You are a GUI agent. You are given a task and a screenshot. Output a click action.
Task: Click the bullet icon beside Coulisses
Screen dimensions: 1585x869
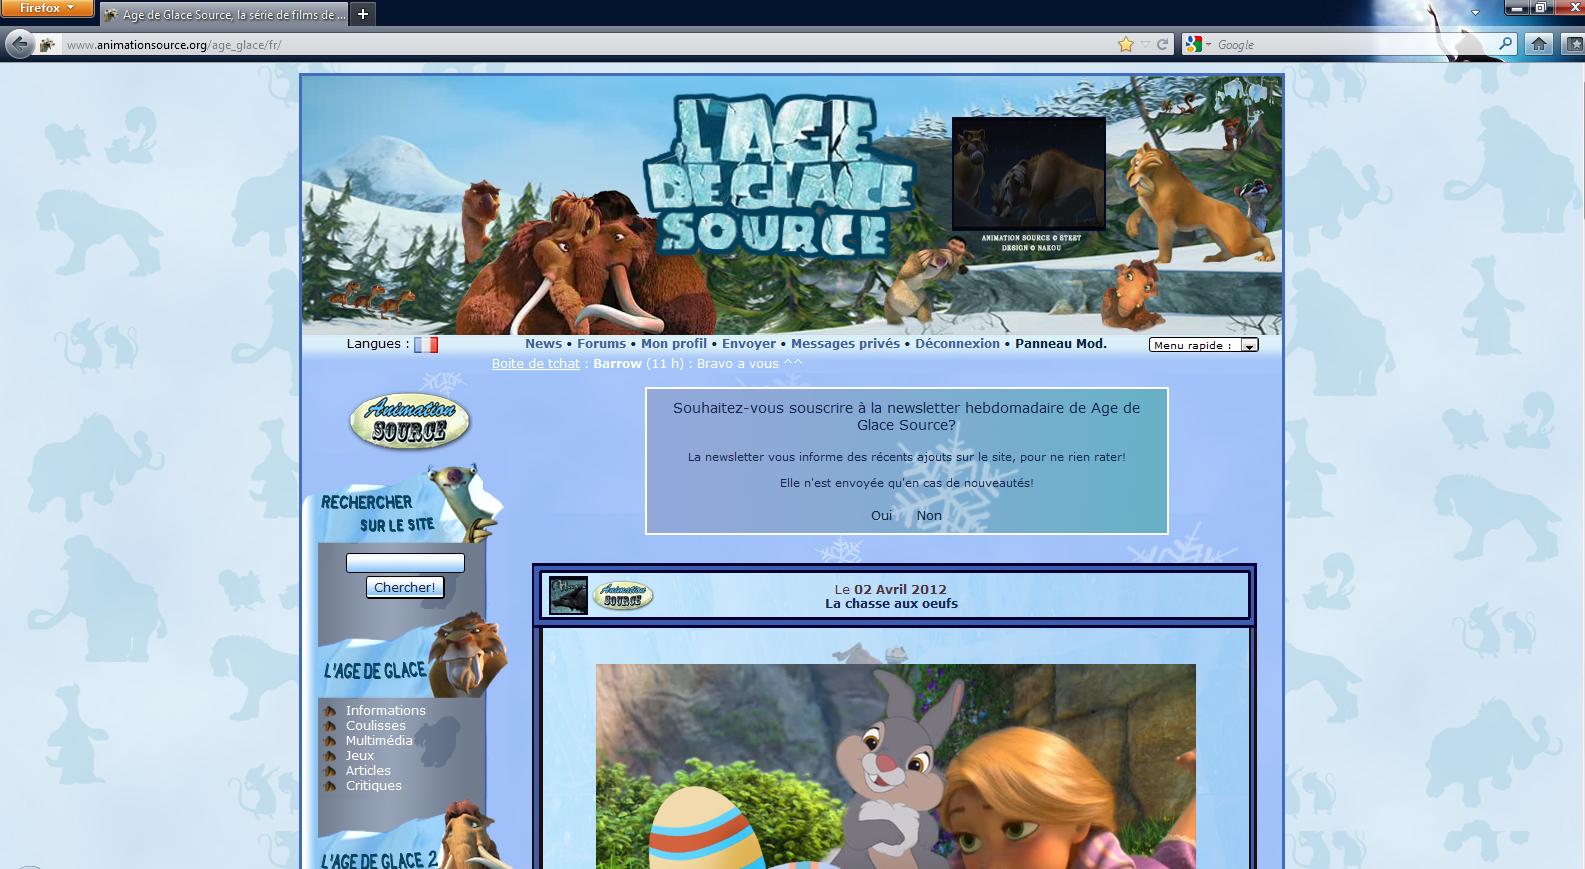point(330,726)
